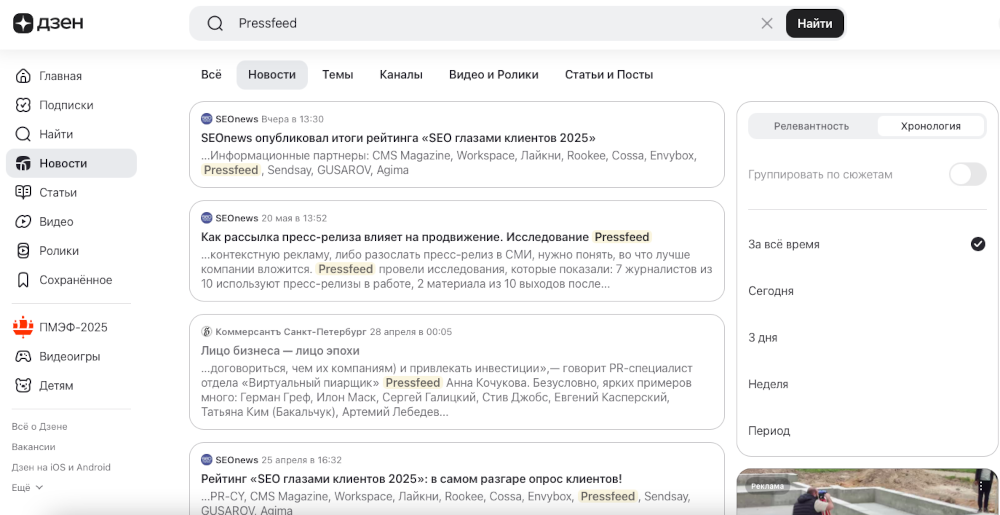Image resolution: width=1000 pixels, height=515 pixels.
Task: Click SEOnews source icon dated 20 мая
Action: 206,218
